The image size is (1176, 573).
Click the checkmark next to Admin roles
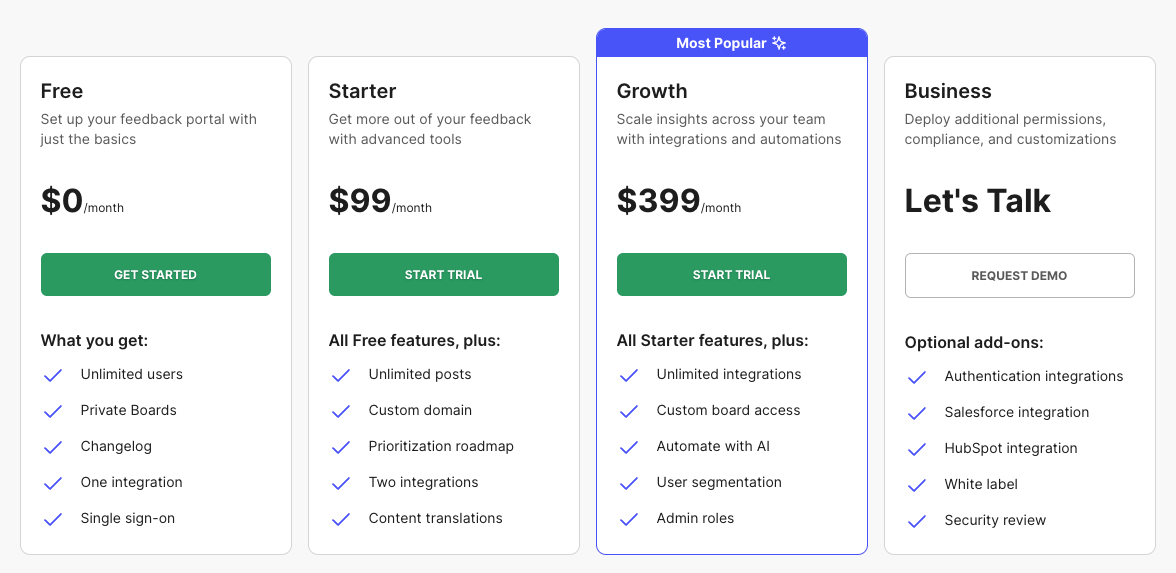coord(629,519)
